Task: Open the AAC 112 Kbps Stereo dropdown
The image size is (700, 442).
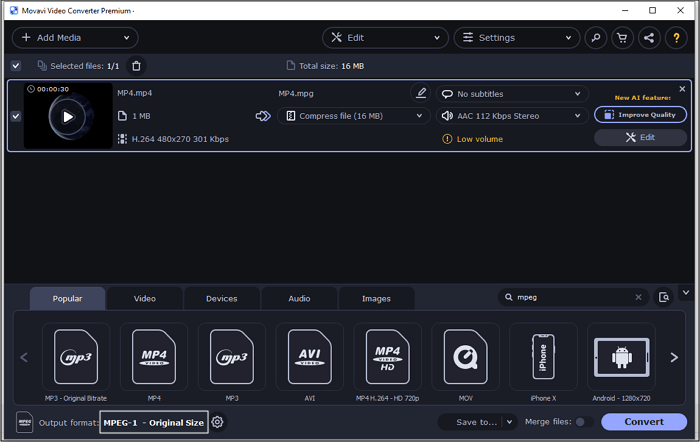Action: coord(512,116)
